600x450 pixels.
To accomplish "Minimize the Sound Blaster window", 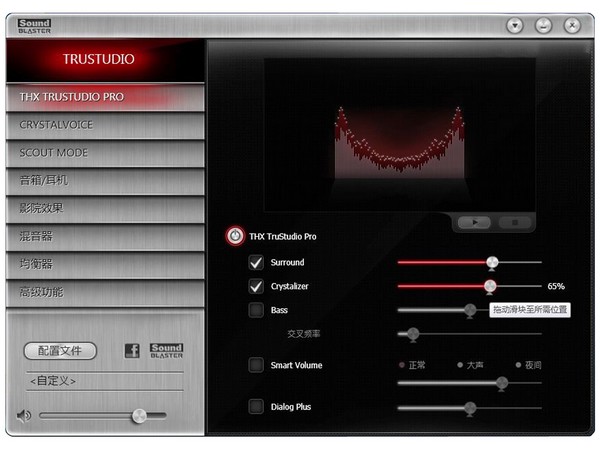I will 544,25.
